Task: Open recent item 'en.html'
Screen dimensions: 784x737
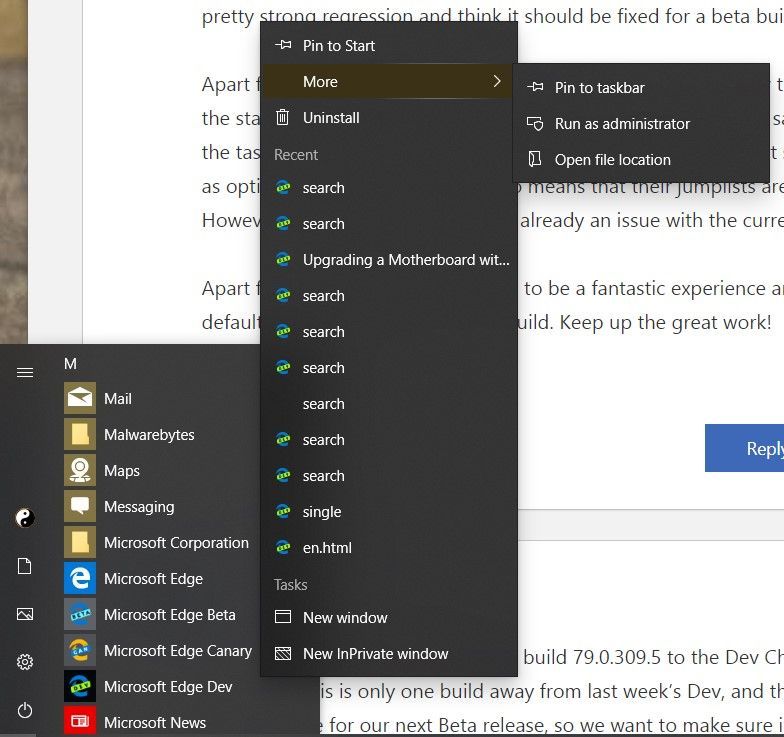Action: point(388,548)
